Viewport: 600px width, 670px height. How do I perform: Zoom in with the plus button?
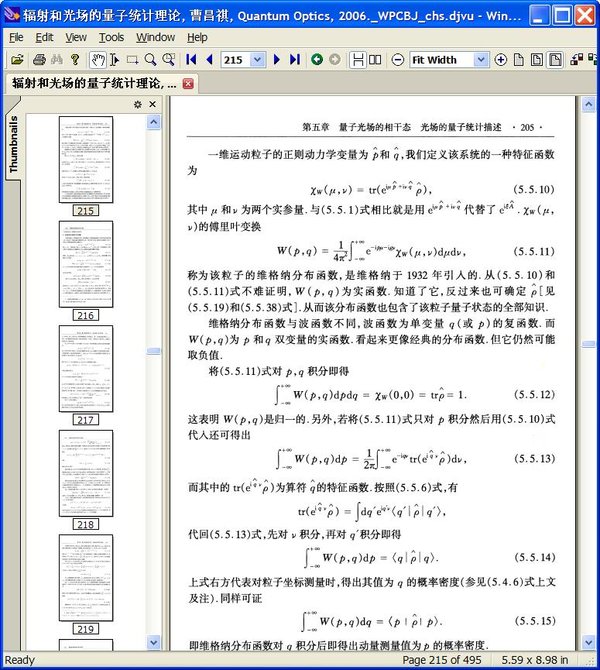pyautogui.click(x=501, y=60)
